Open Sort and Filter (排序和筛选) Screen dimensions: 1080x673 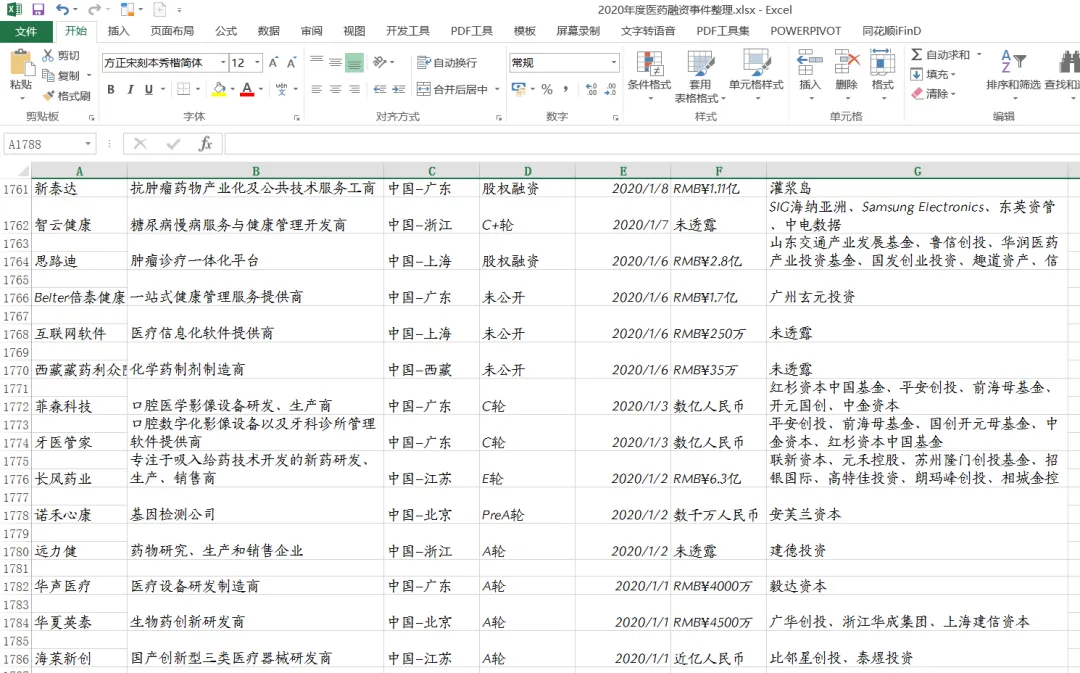click(x=1012, y=74)
